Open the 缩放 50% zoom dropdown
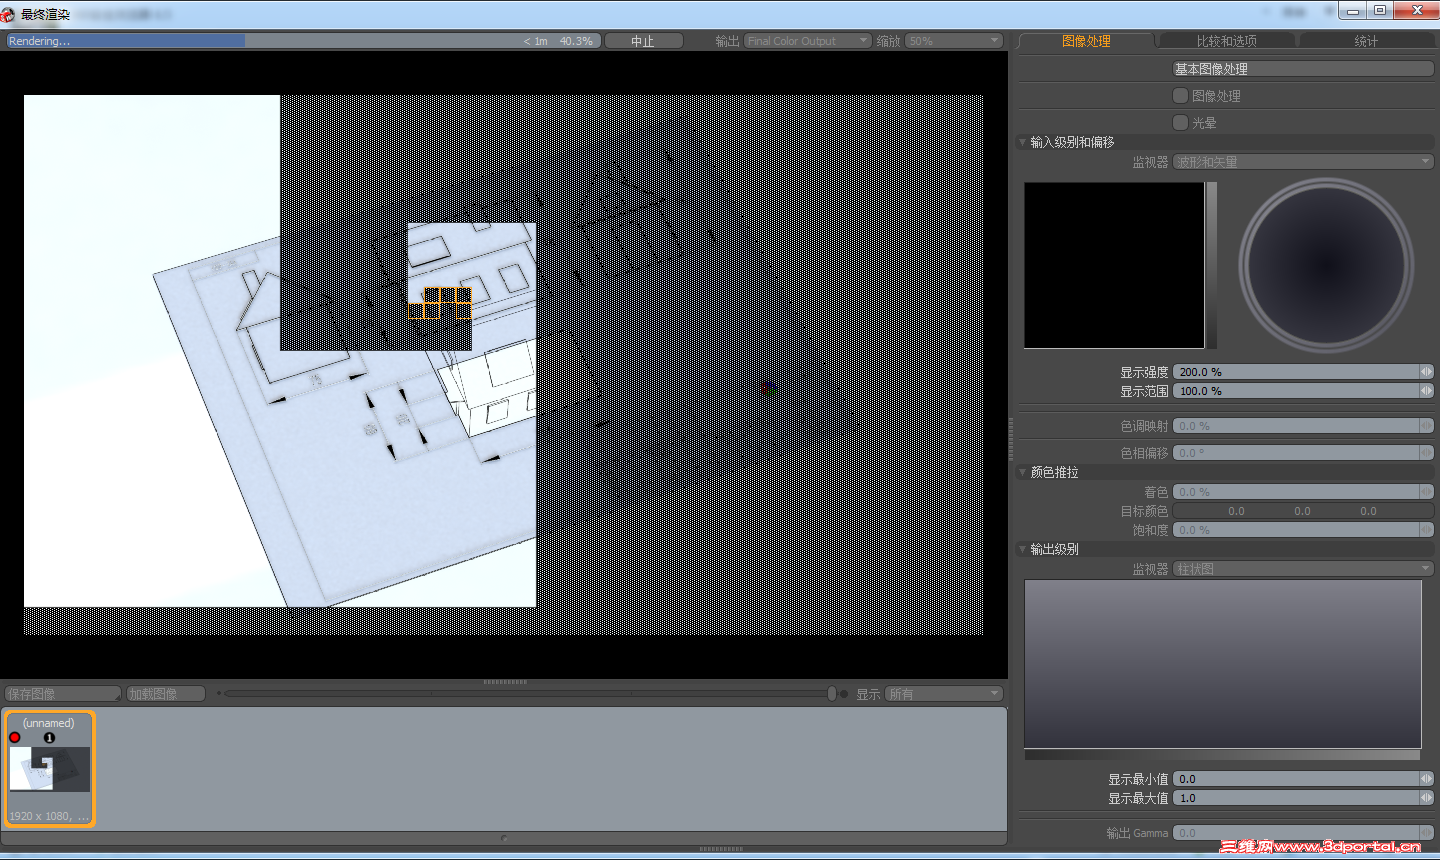 coord(954,41)
